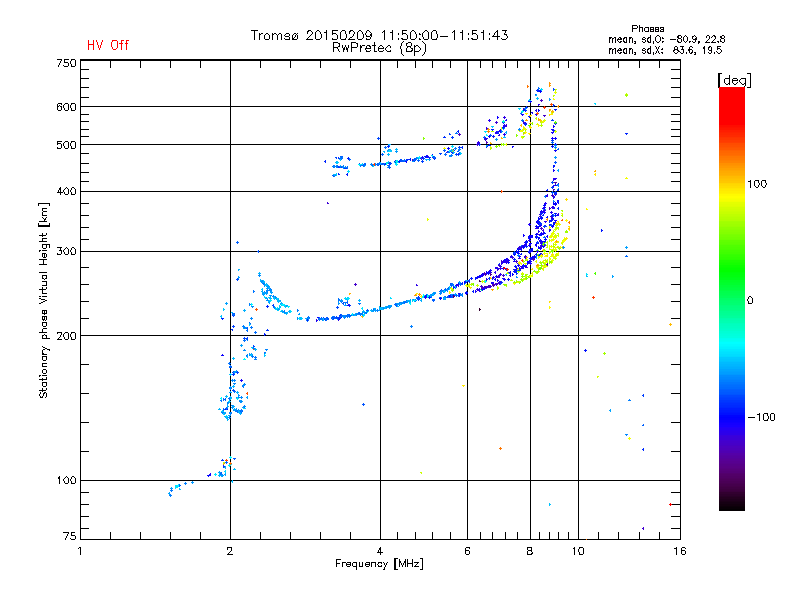Screen dimensions: 800x600
Task: Click the y-axis tick label '750'
Action: pos(66,63)
